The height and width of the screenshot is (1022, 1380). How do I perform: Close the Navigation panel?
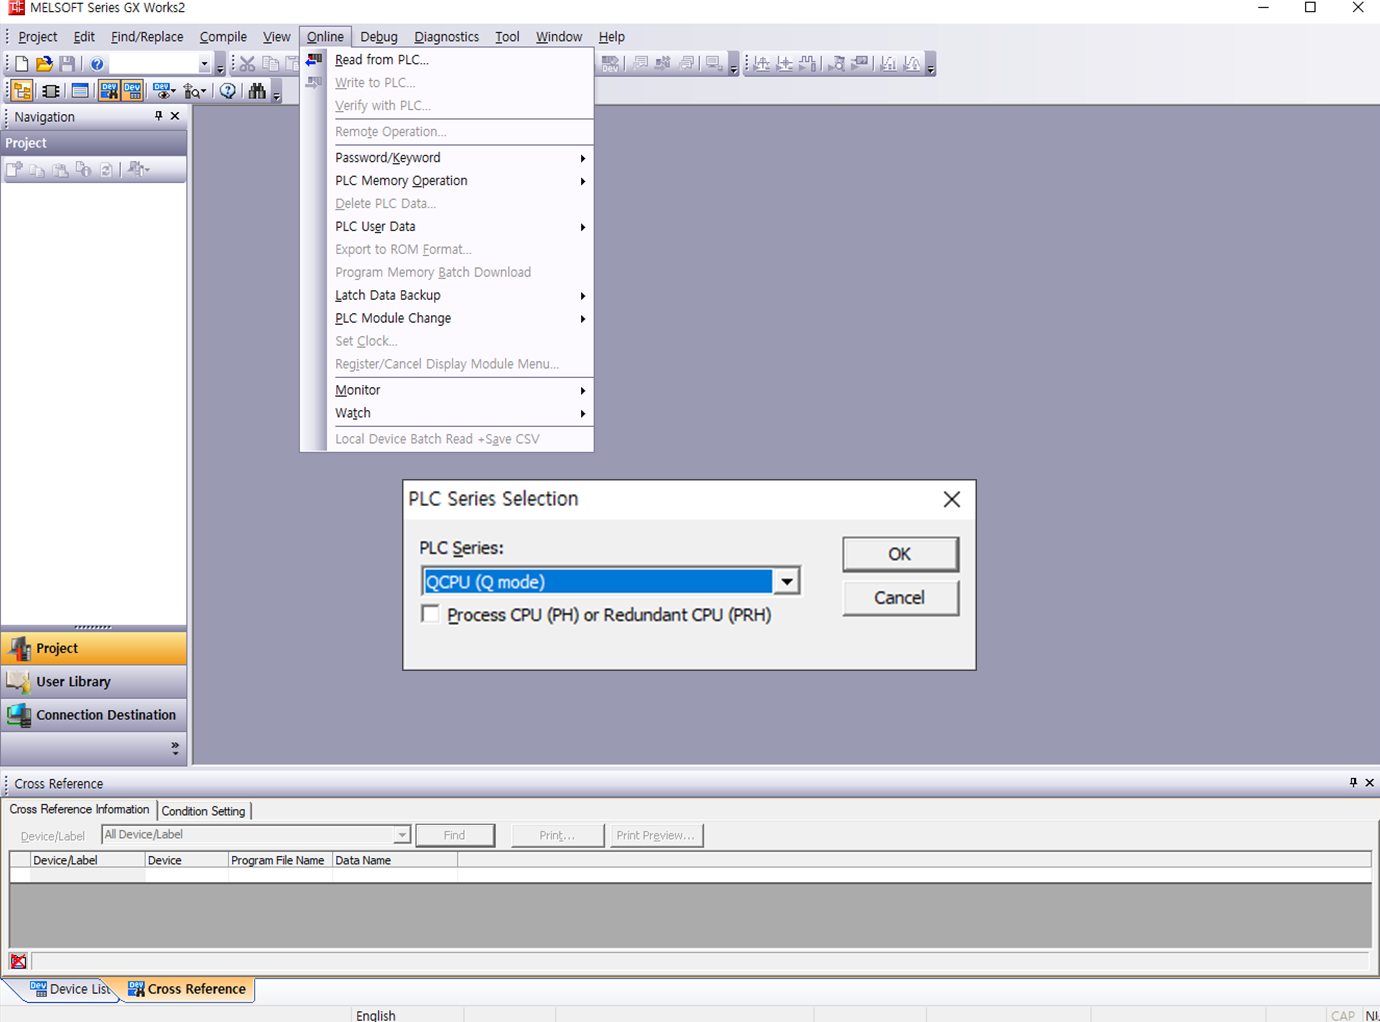(x=175, y=116)
